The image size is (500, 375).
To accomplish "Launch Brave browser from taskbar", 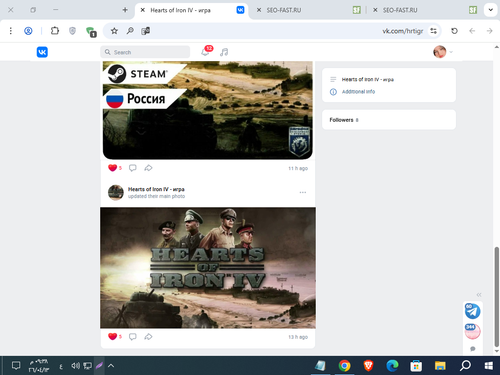I will 368,366.
